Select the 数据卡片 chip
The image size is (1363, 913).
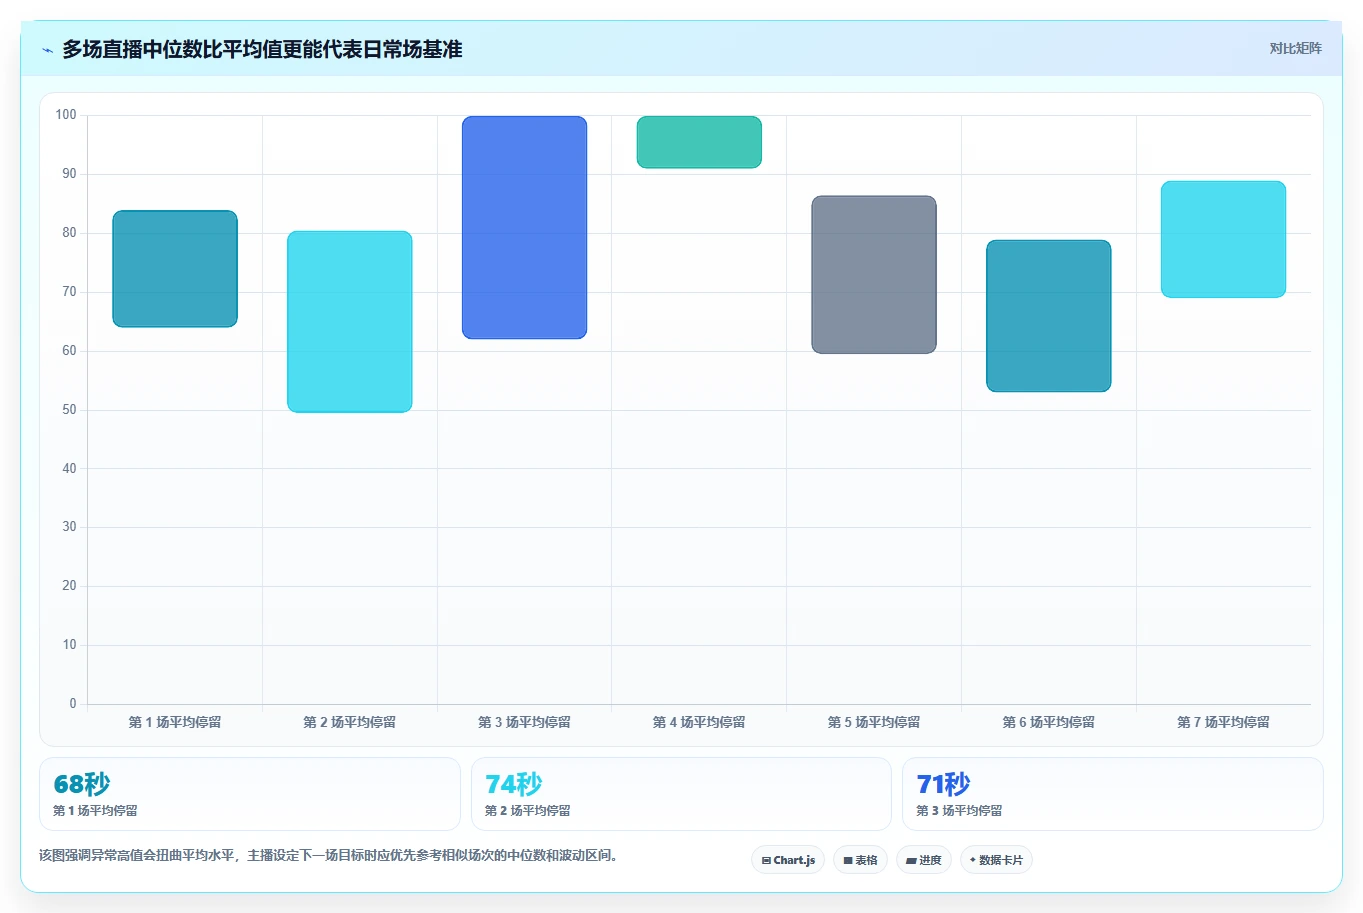996,860
